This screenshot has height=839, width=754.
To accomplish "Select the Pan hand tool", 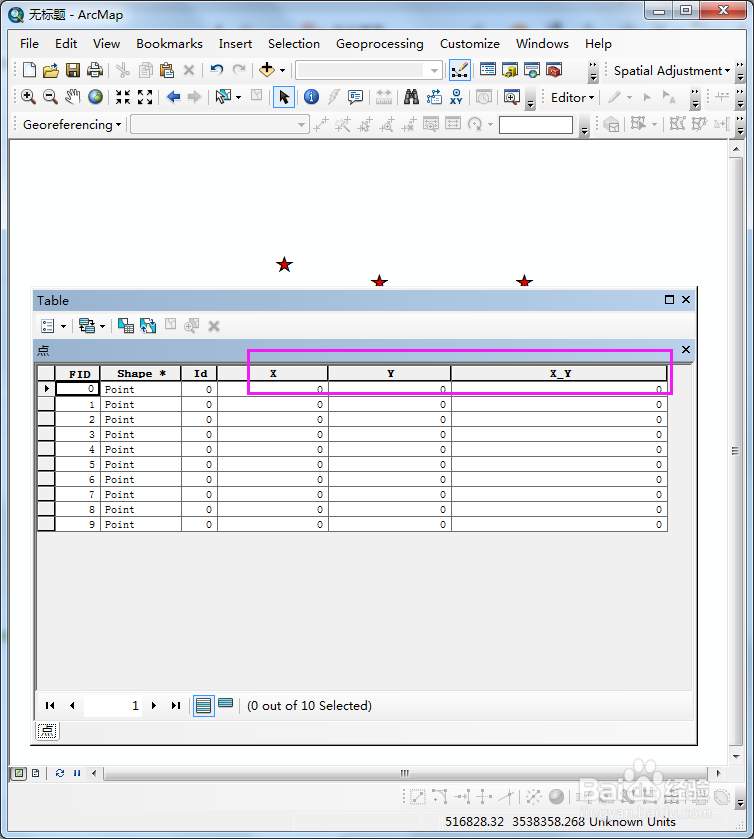I will 73,97.
